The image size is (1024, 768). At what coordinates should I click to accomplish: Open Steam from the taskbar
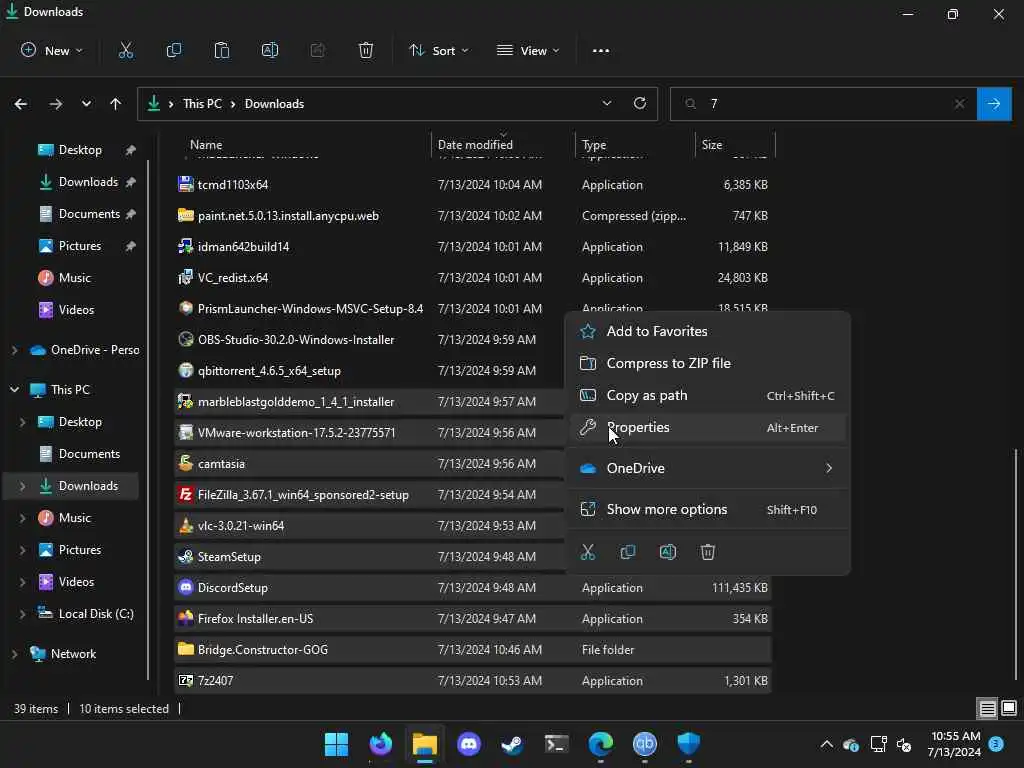[513, 744]
